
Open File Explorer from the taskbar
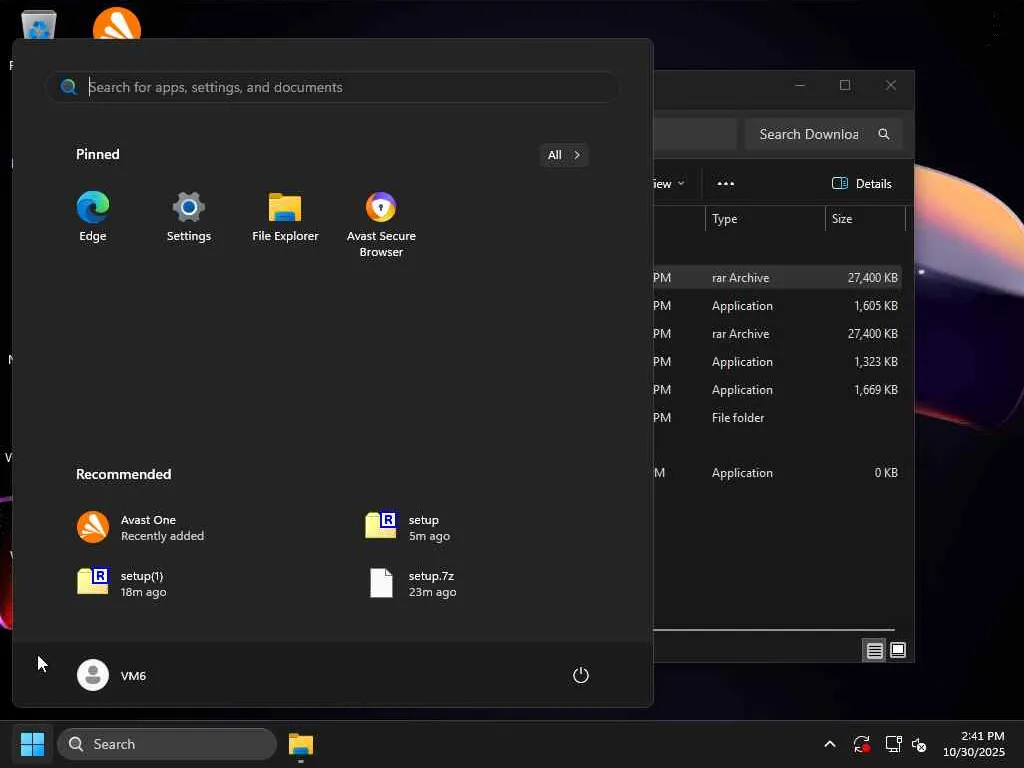(x=301, y=744)
